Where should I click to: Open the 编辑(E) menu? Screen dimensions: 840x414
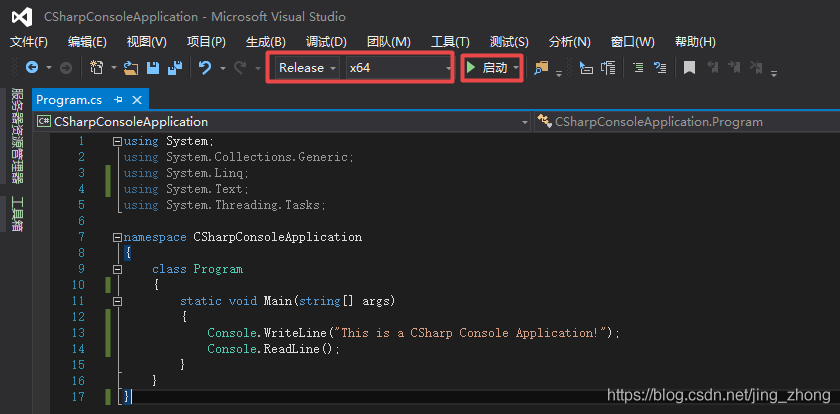tap(87, 42)
